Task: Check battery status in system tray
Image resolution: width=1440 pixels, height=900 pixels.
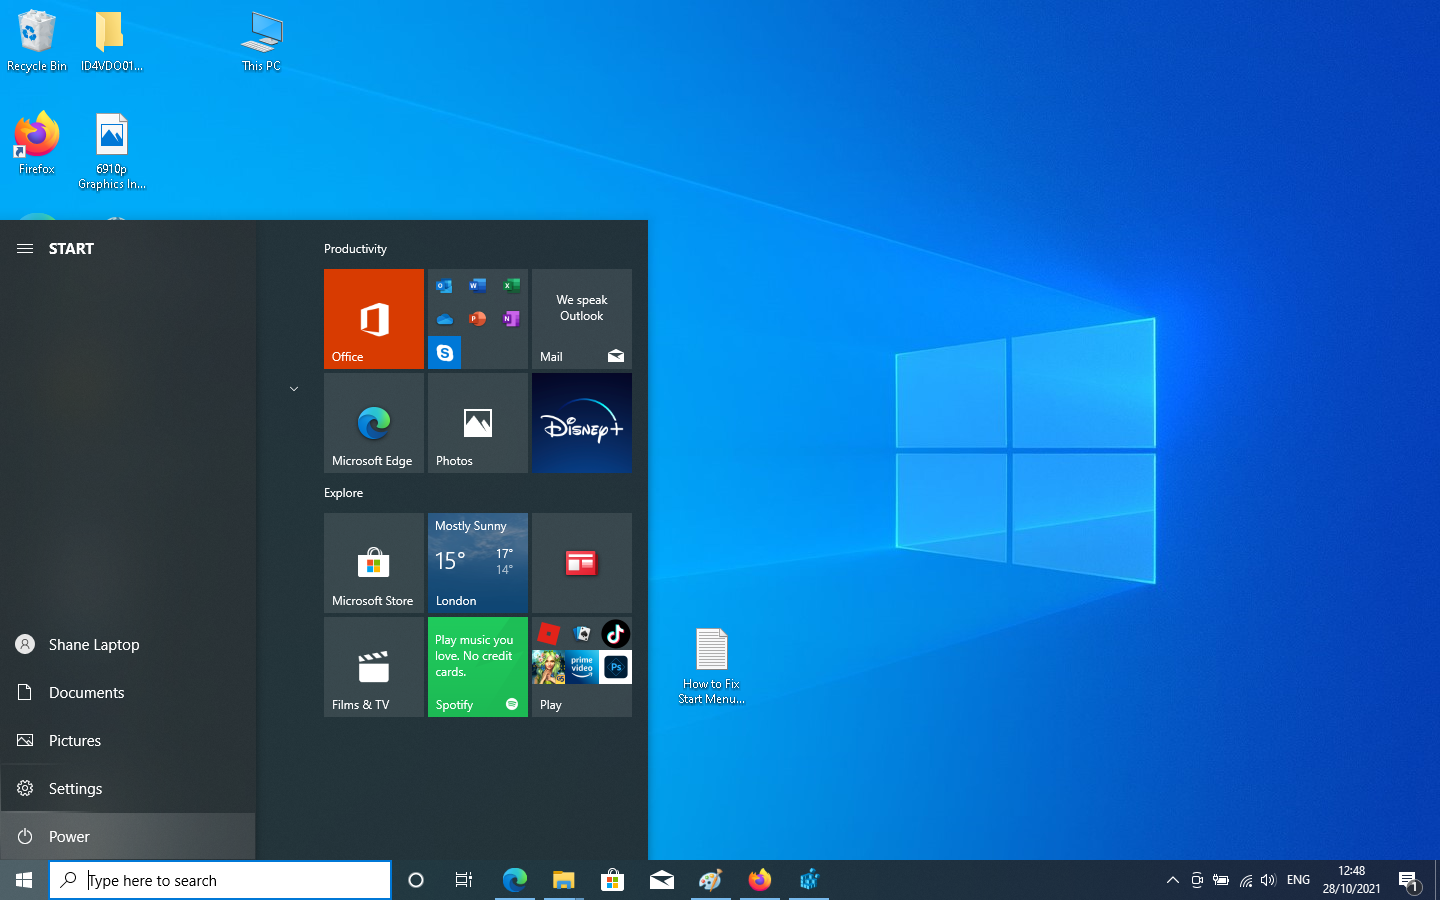Action: point(1221,880)
